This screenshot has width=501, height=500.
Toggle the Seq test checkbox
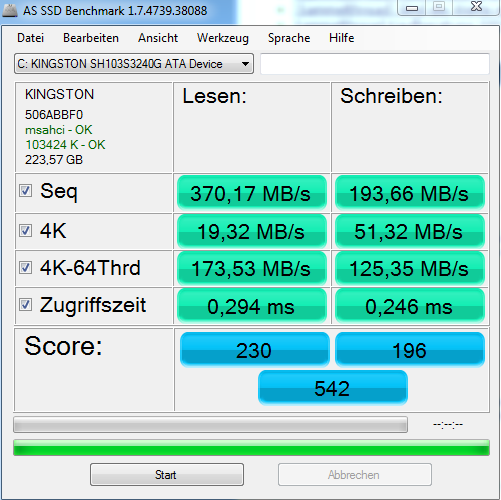tap(25, 191)
